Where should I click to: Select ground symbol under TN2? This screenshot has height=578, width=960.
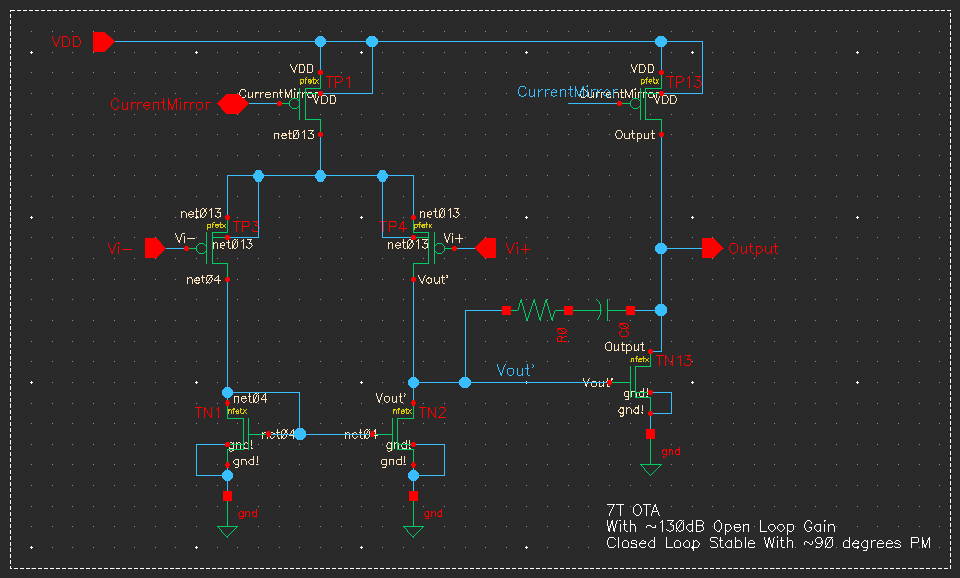[413, 516]
